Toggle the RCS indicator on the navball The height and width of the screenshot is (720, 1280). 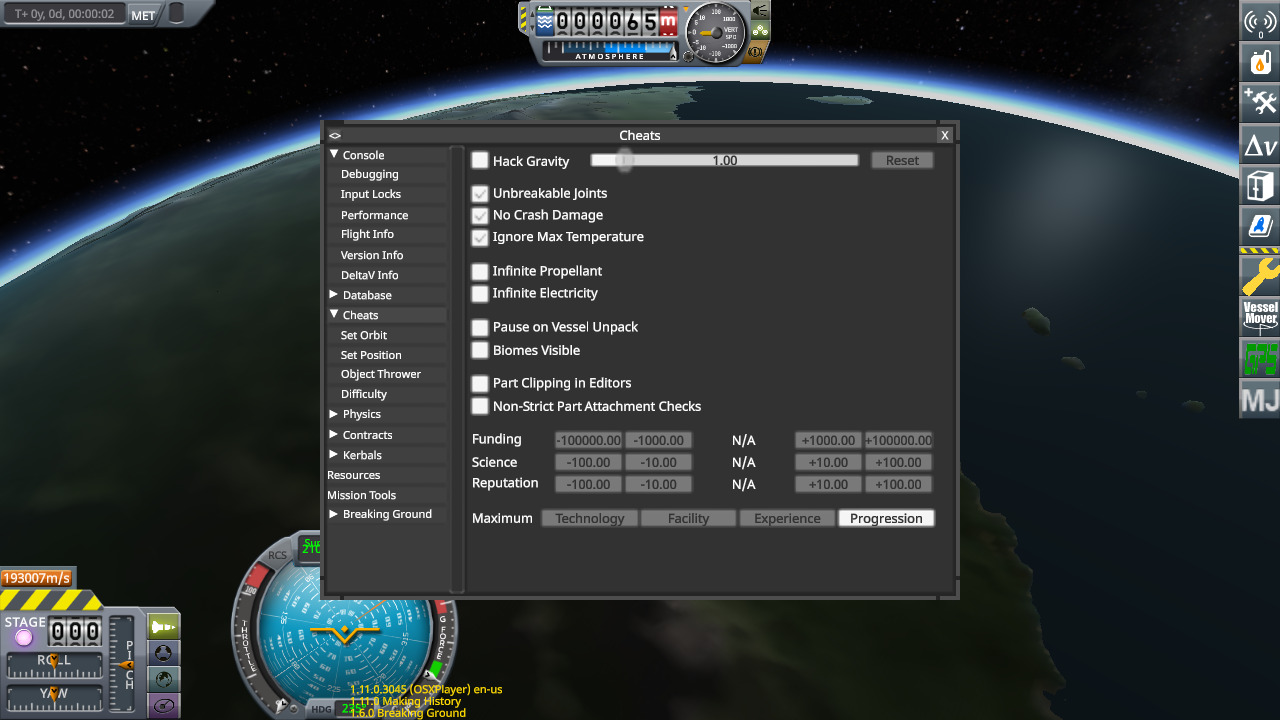click(277, 556)
